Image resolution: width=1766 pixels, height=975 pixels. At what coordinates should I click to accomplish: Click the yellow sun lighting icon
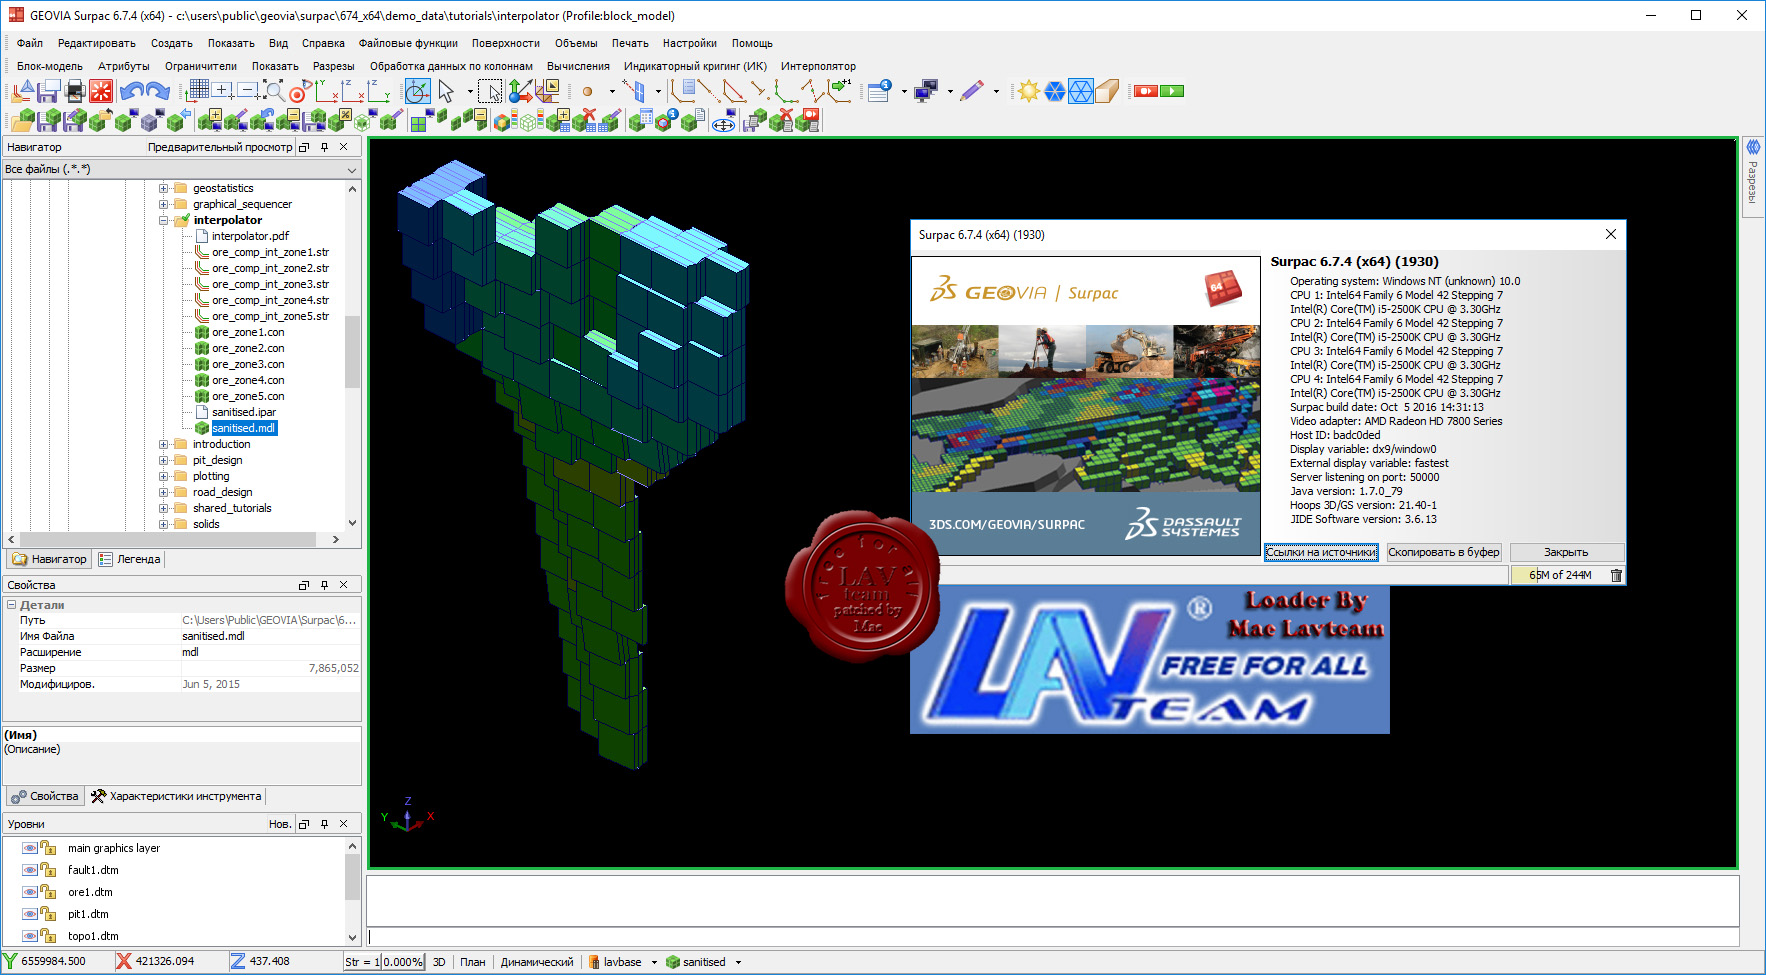tap(1028, 92)
